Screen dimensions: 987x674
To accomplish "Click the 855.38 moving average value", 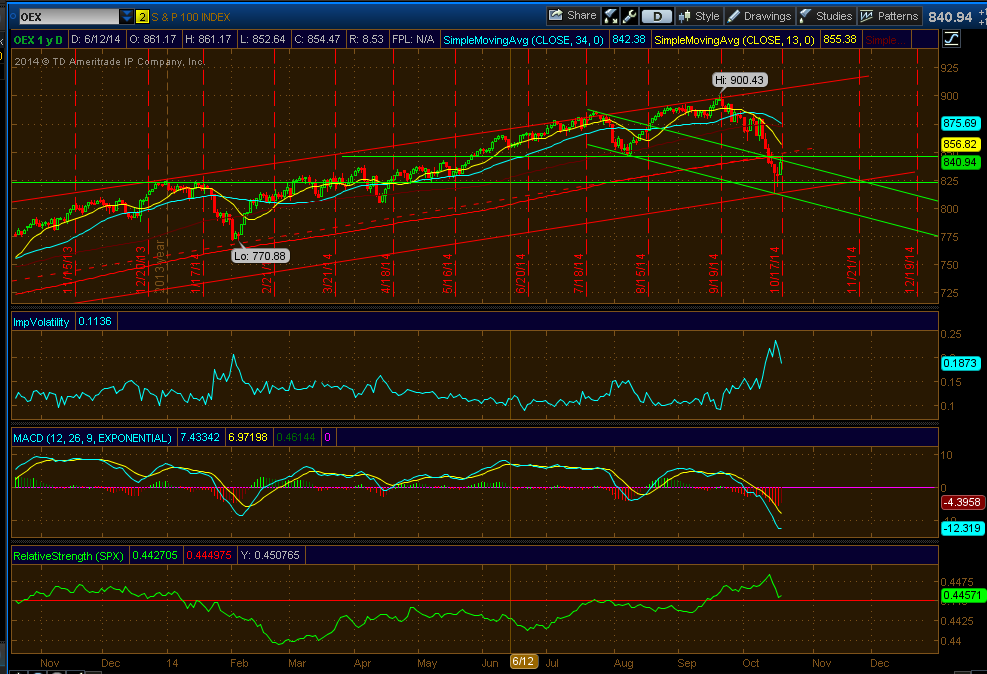I will (x=840, y=40).
